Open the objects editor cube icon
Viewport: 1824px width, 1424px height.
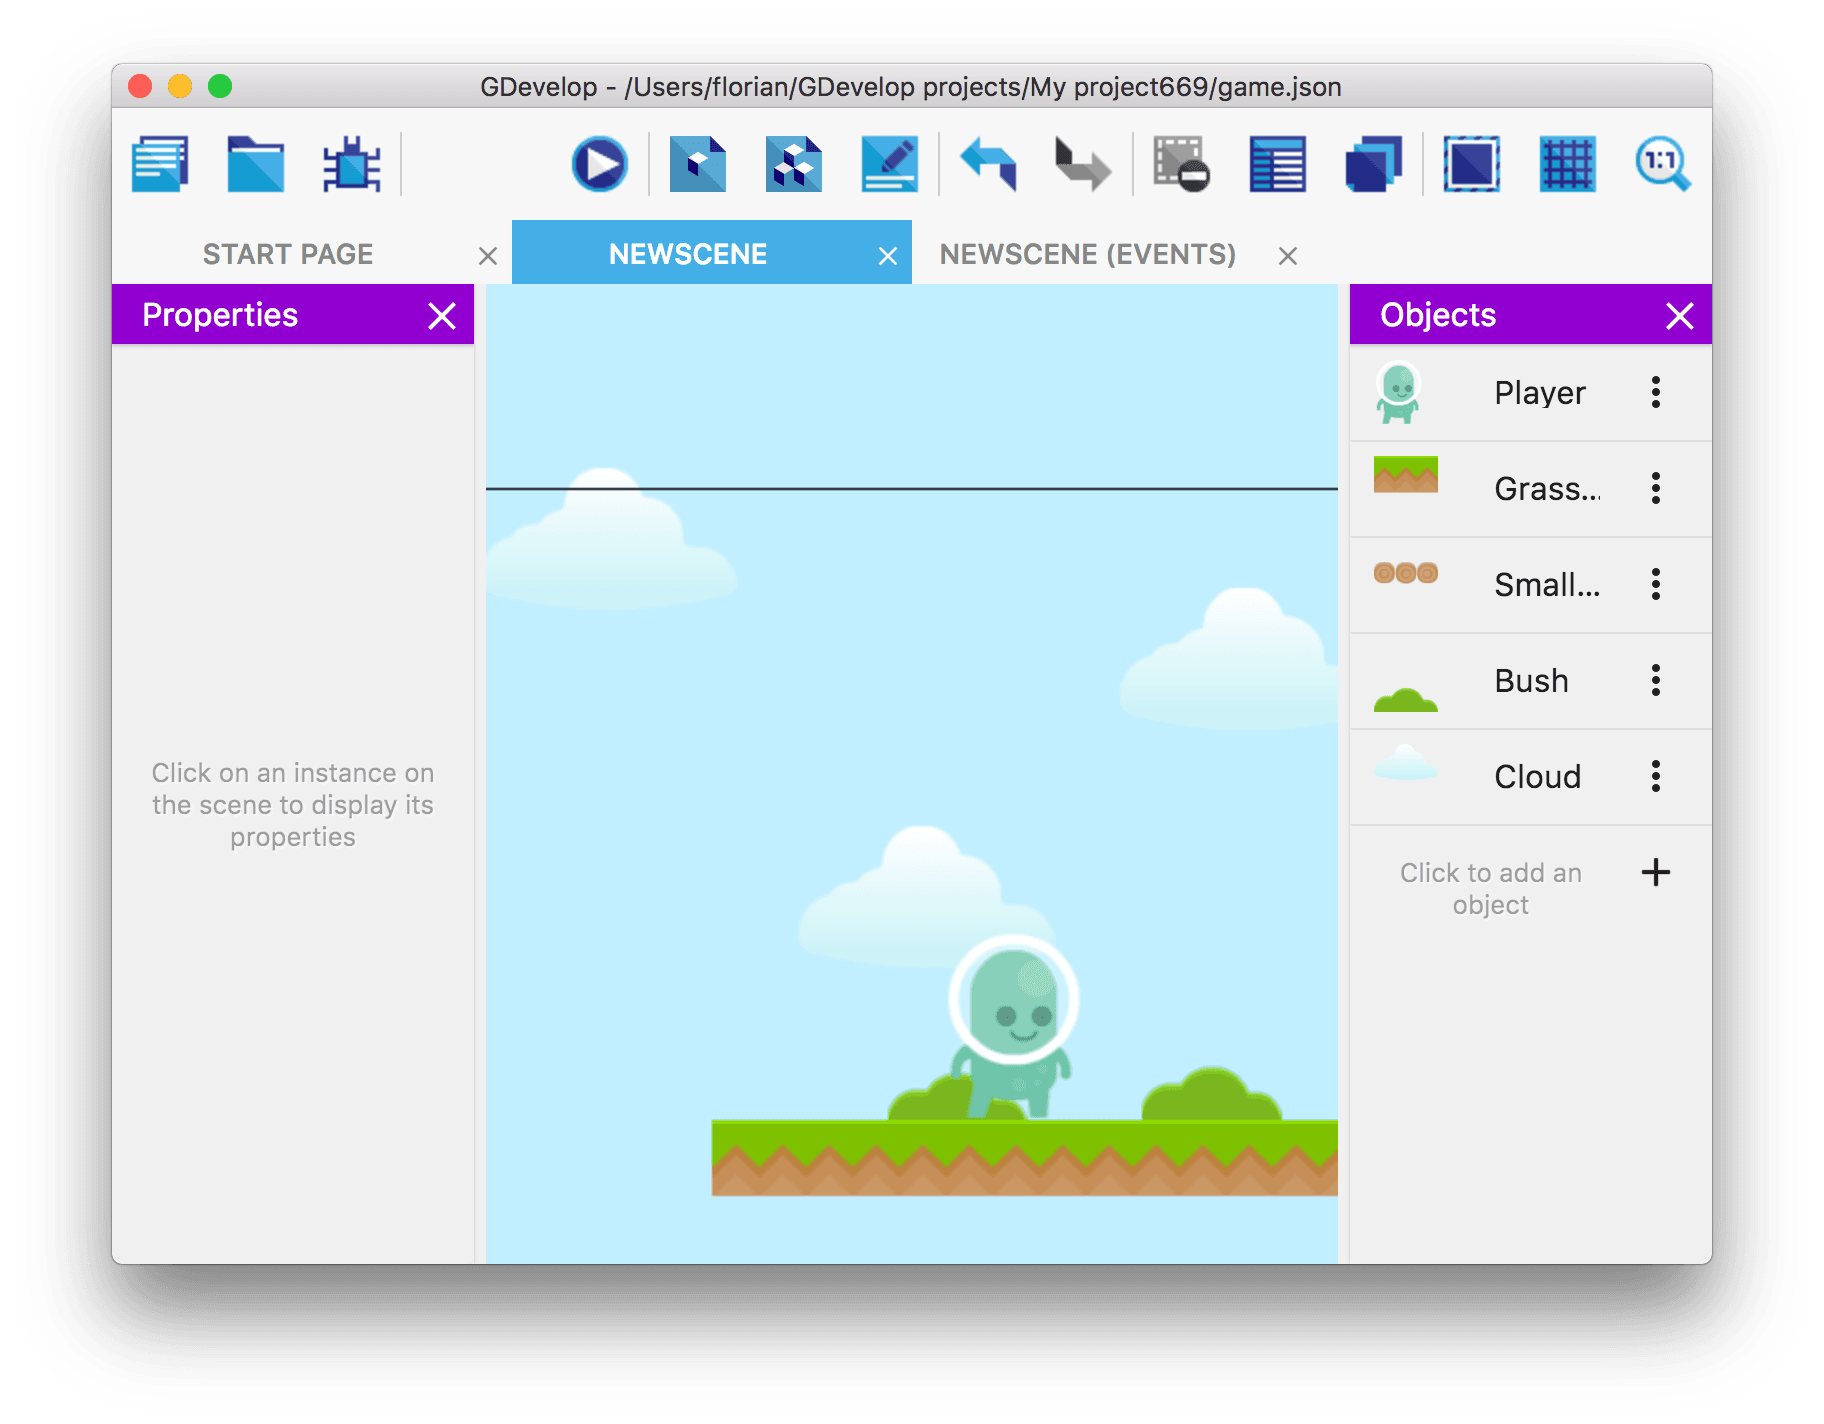pyautogui.click(x=697, y=164)
